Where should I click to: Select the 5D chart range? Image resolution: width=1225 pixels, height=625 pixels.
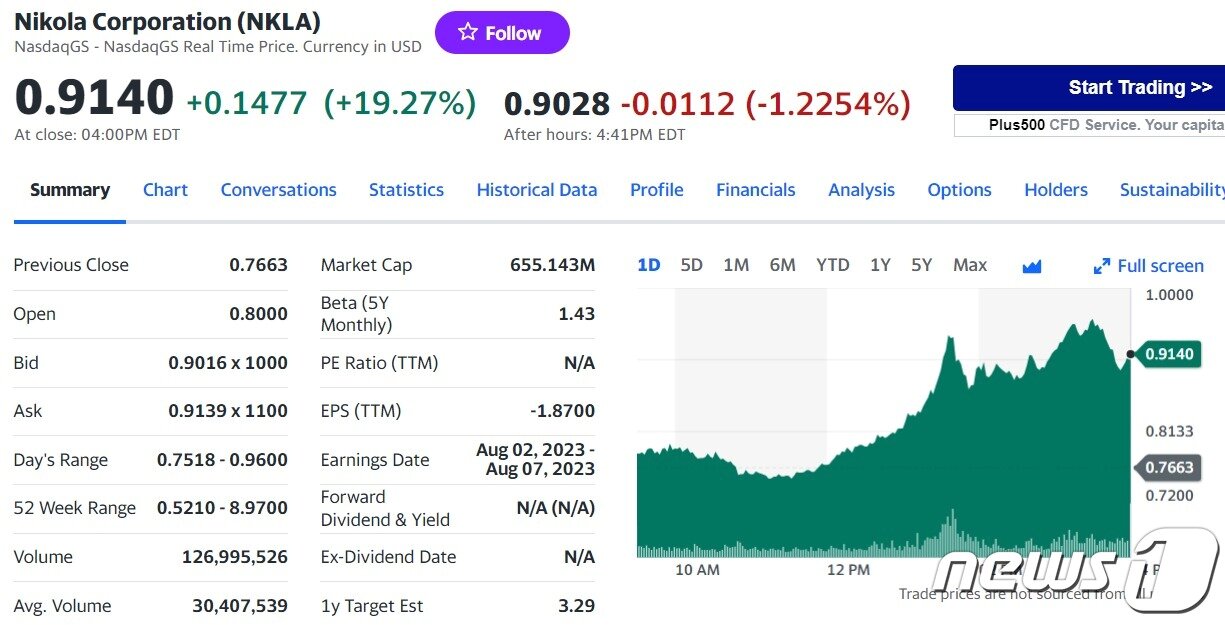pos(691,265)
